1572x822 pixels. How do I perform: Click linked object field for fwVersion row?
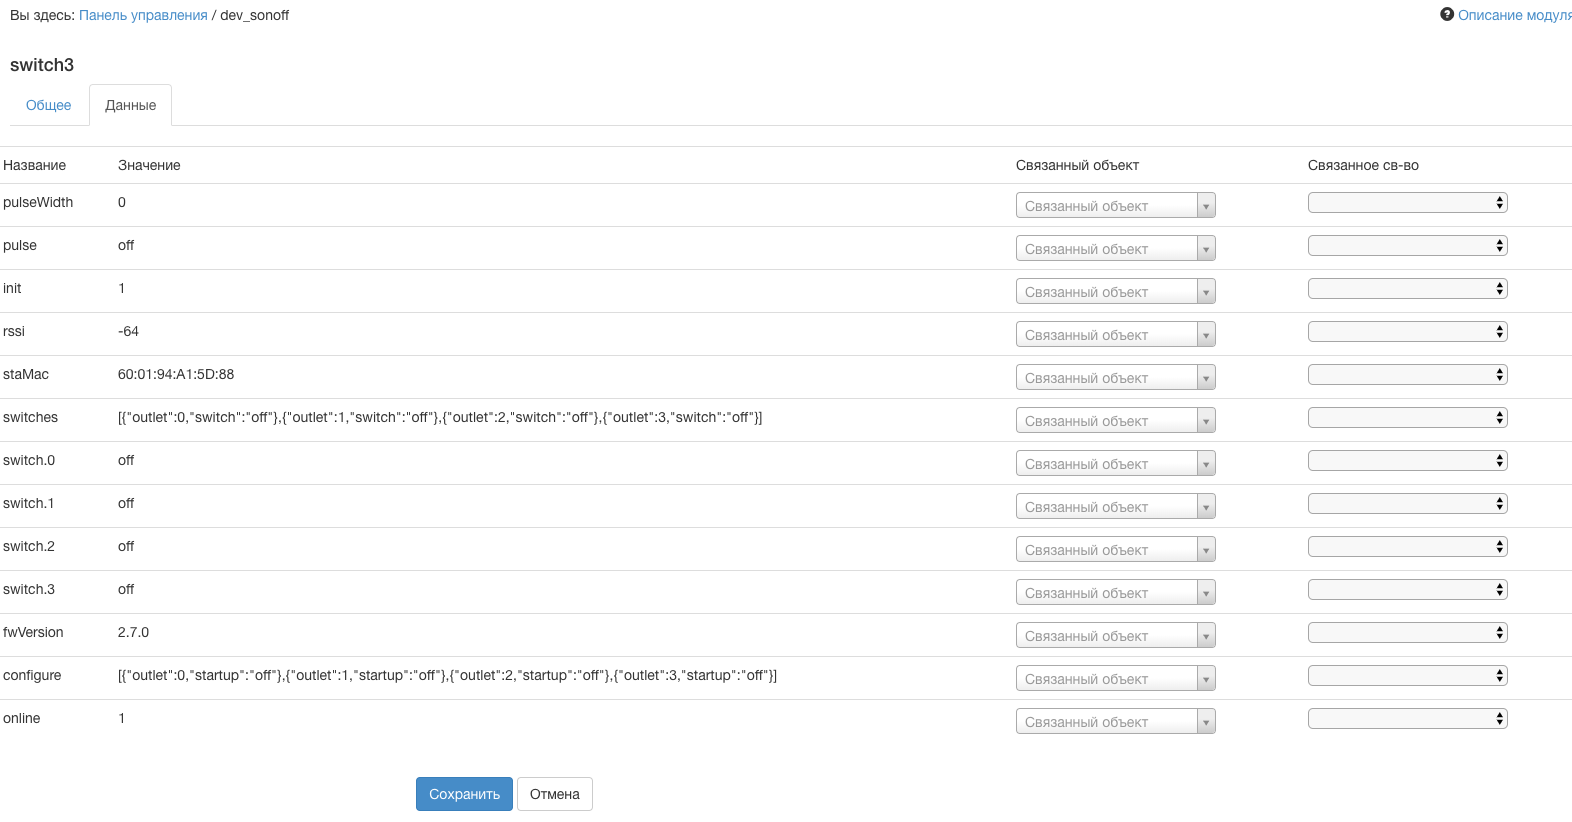click(x=1106, y=636)
